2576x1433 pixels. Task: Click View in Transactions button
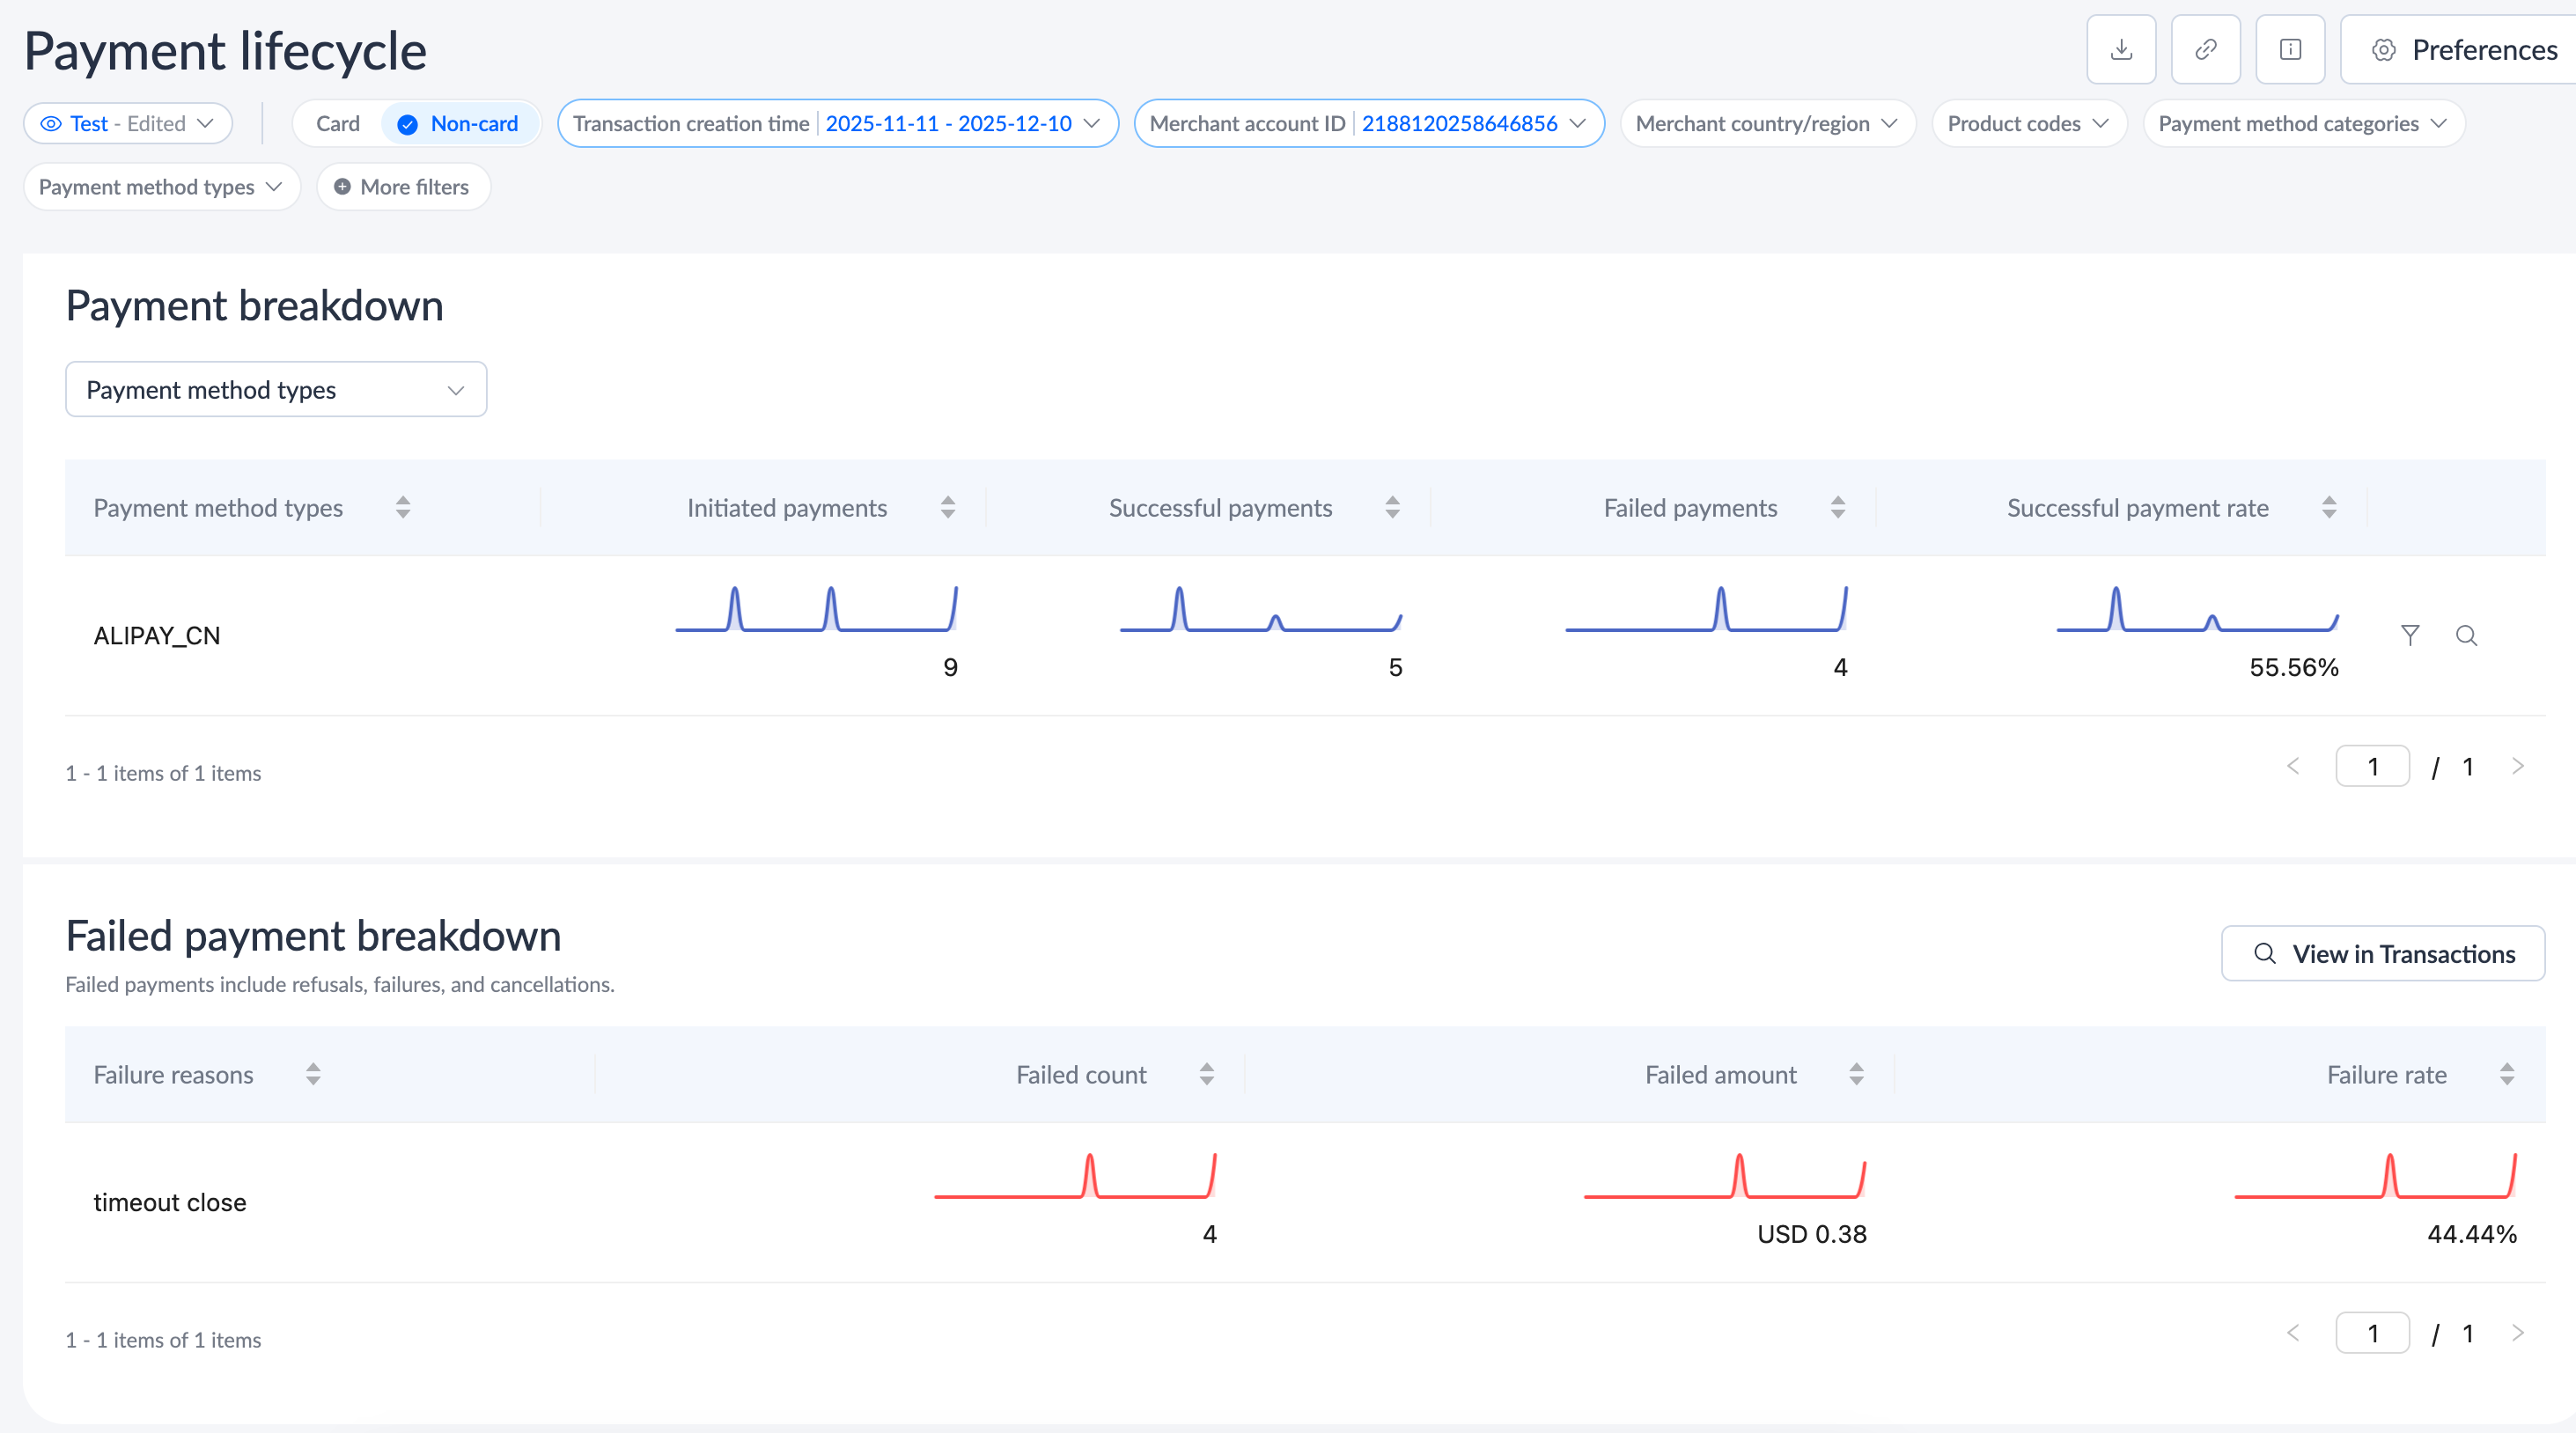[2382, 954]
